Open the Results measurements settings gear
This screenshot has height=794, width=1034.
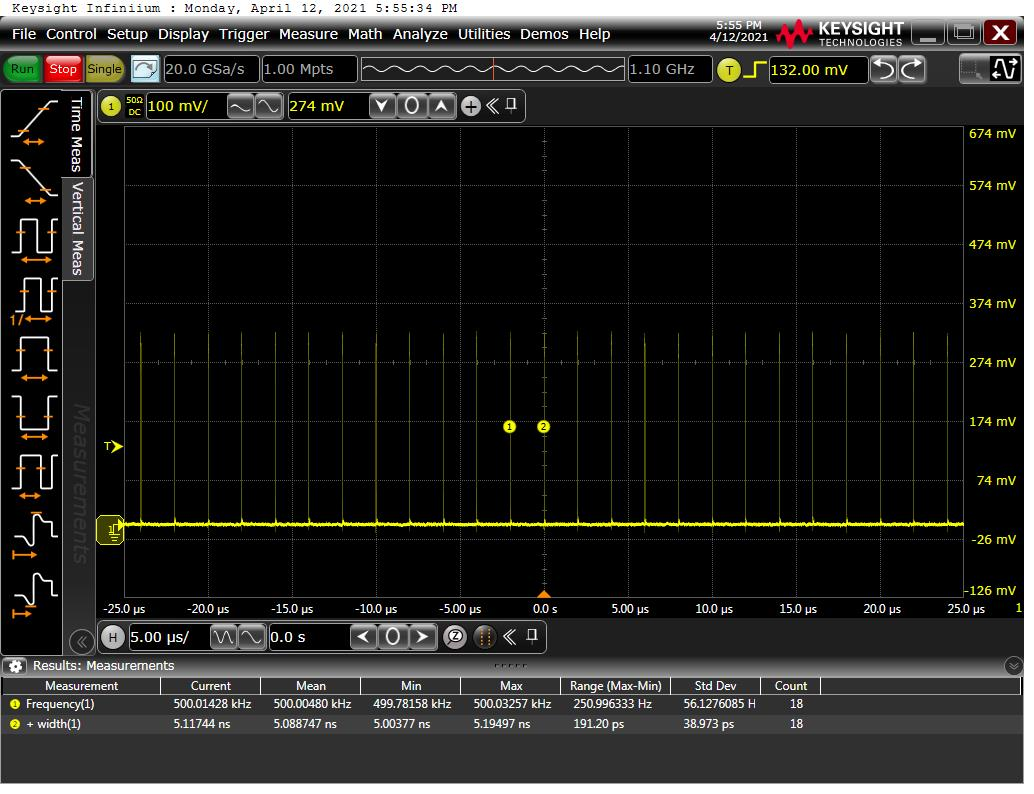(16, 666)
